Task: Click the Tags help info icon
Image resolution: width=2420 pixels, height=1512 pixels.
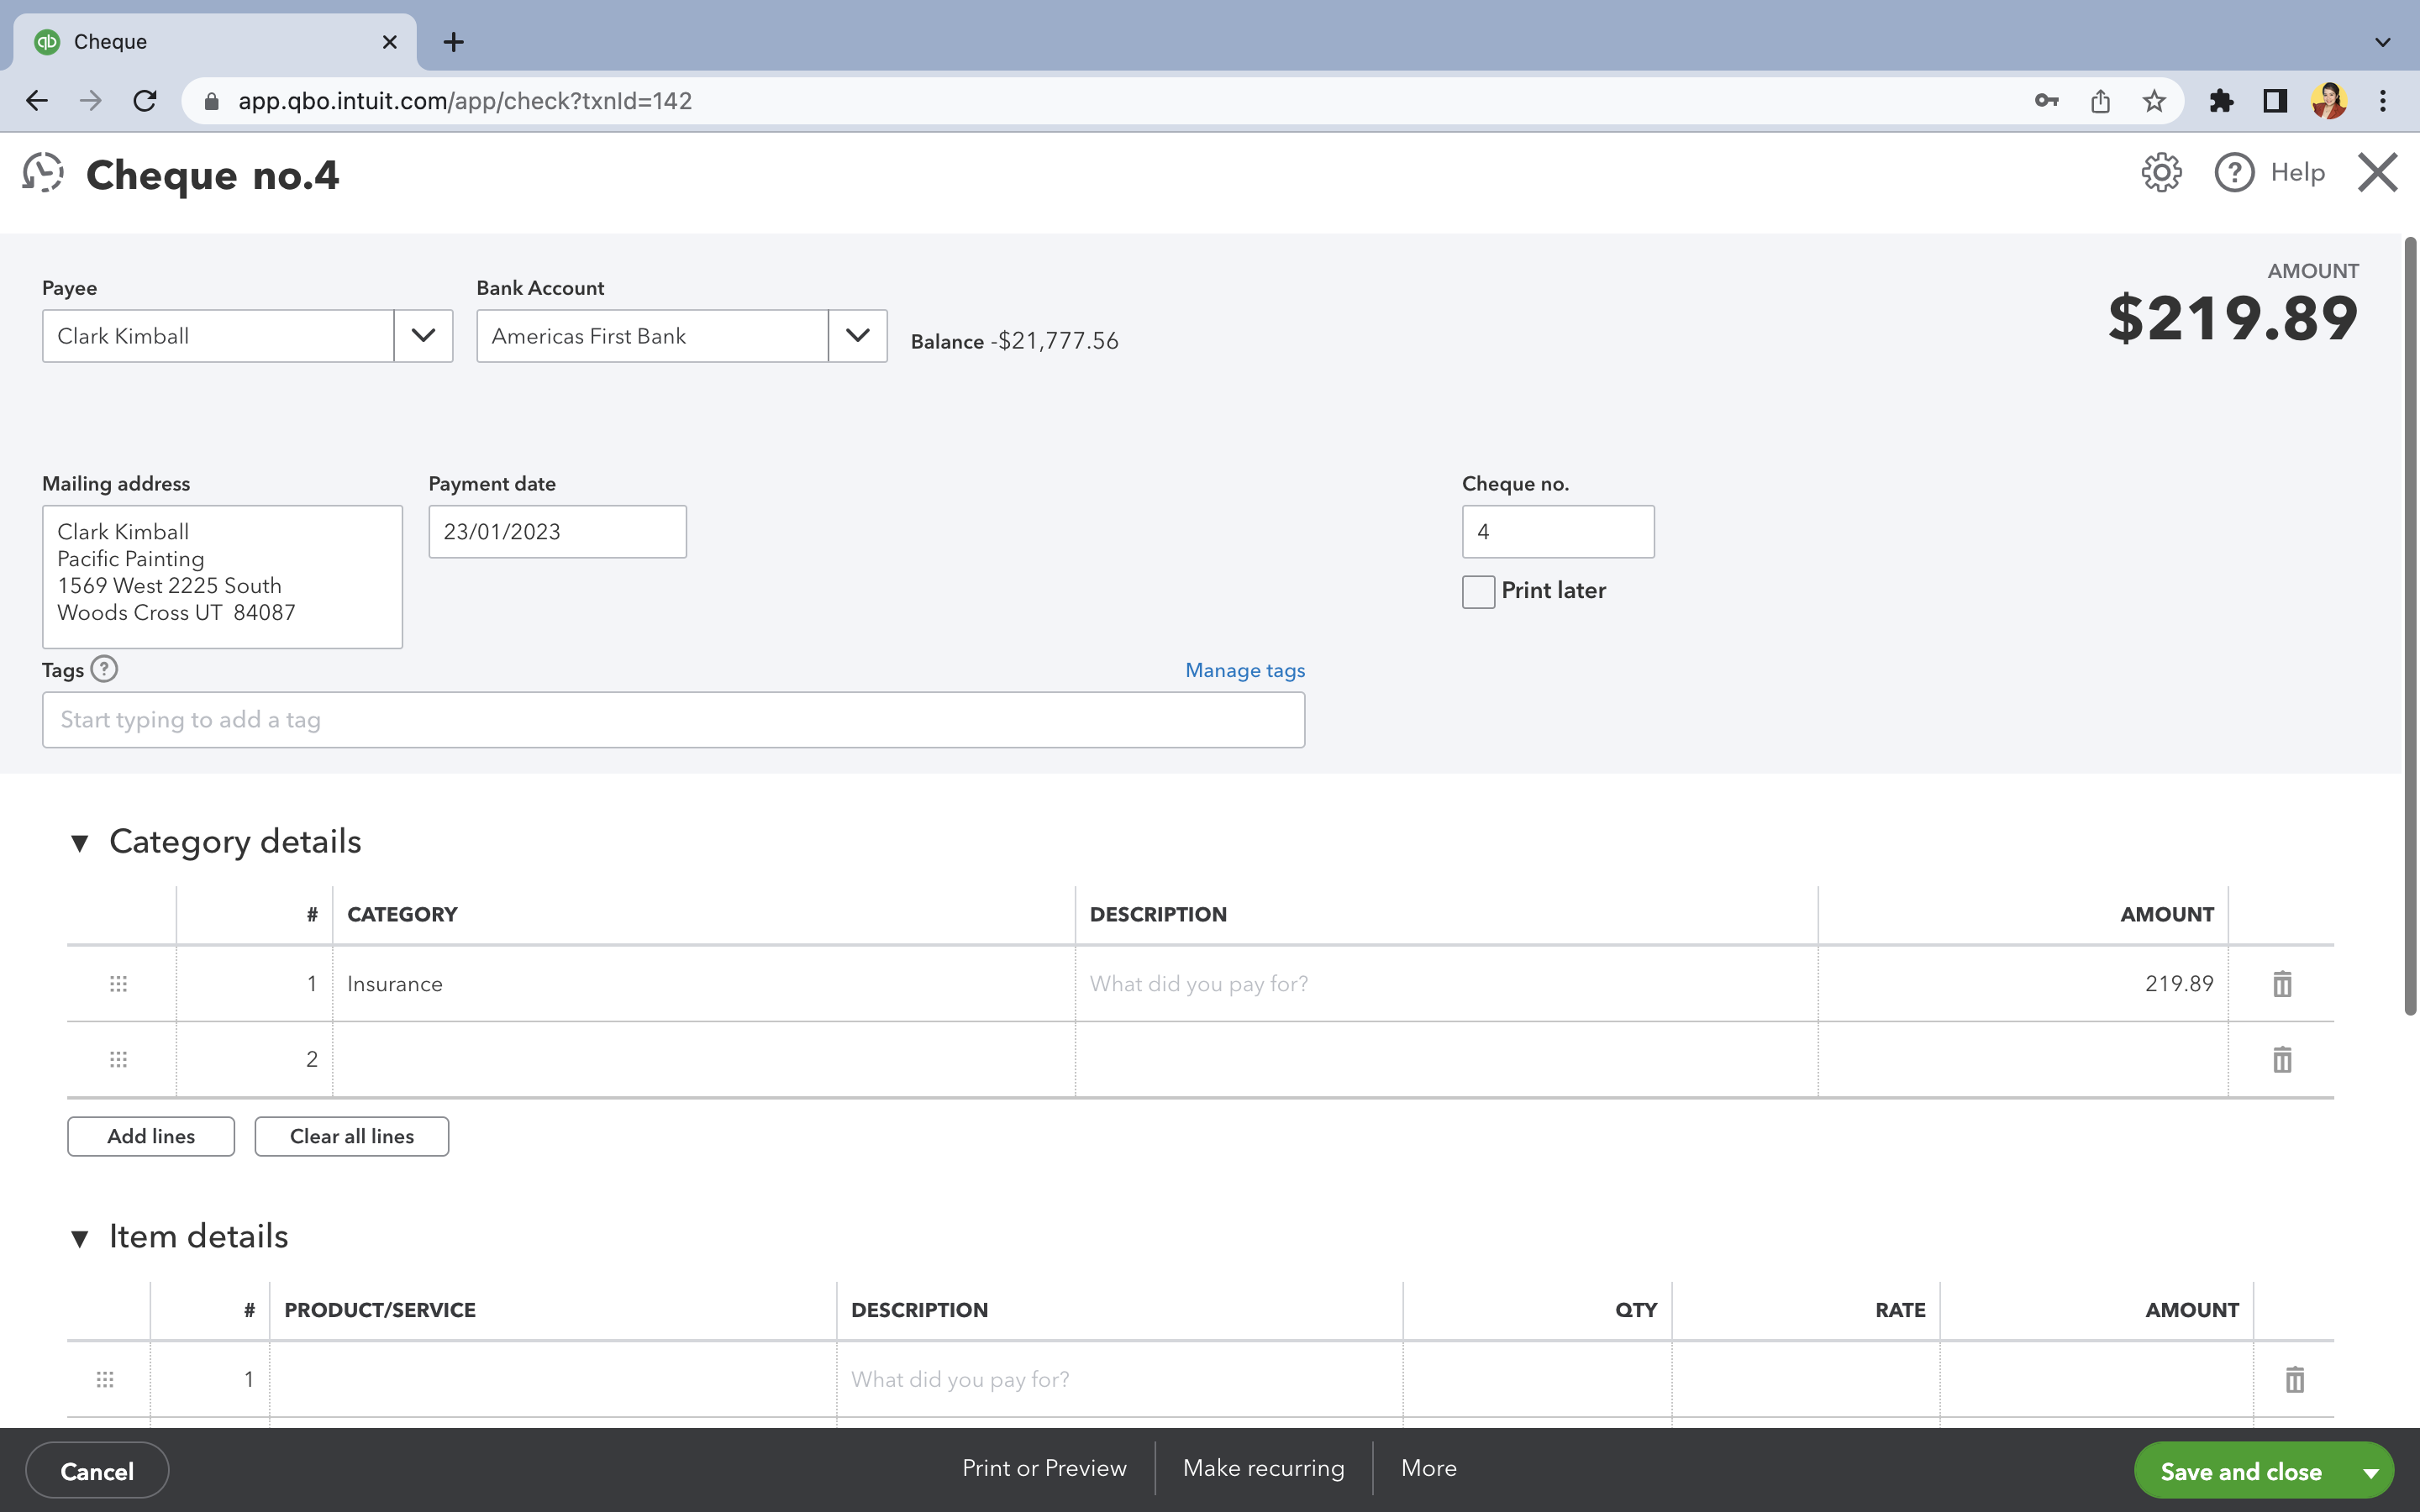Action: [x=104, y=669]
